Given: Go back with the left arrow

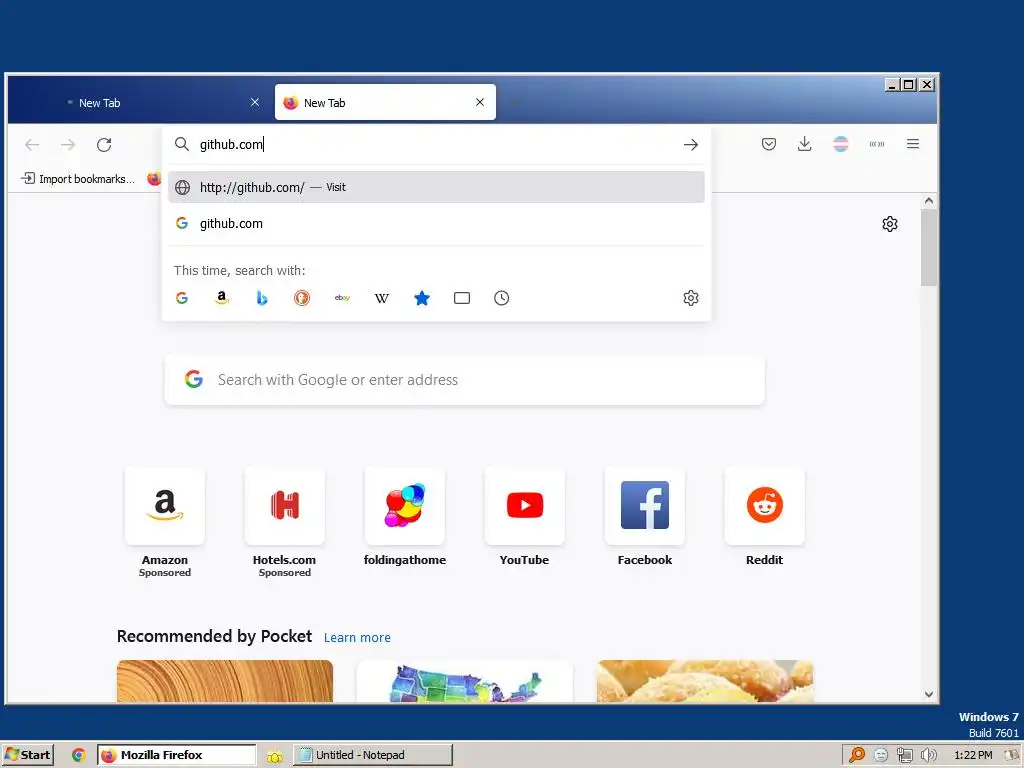Looking at the screenshot, I should pos(32,144).
